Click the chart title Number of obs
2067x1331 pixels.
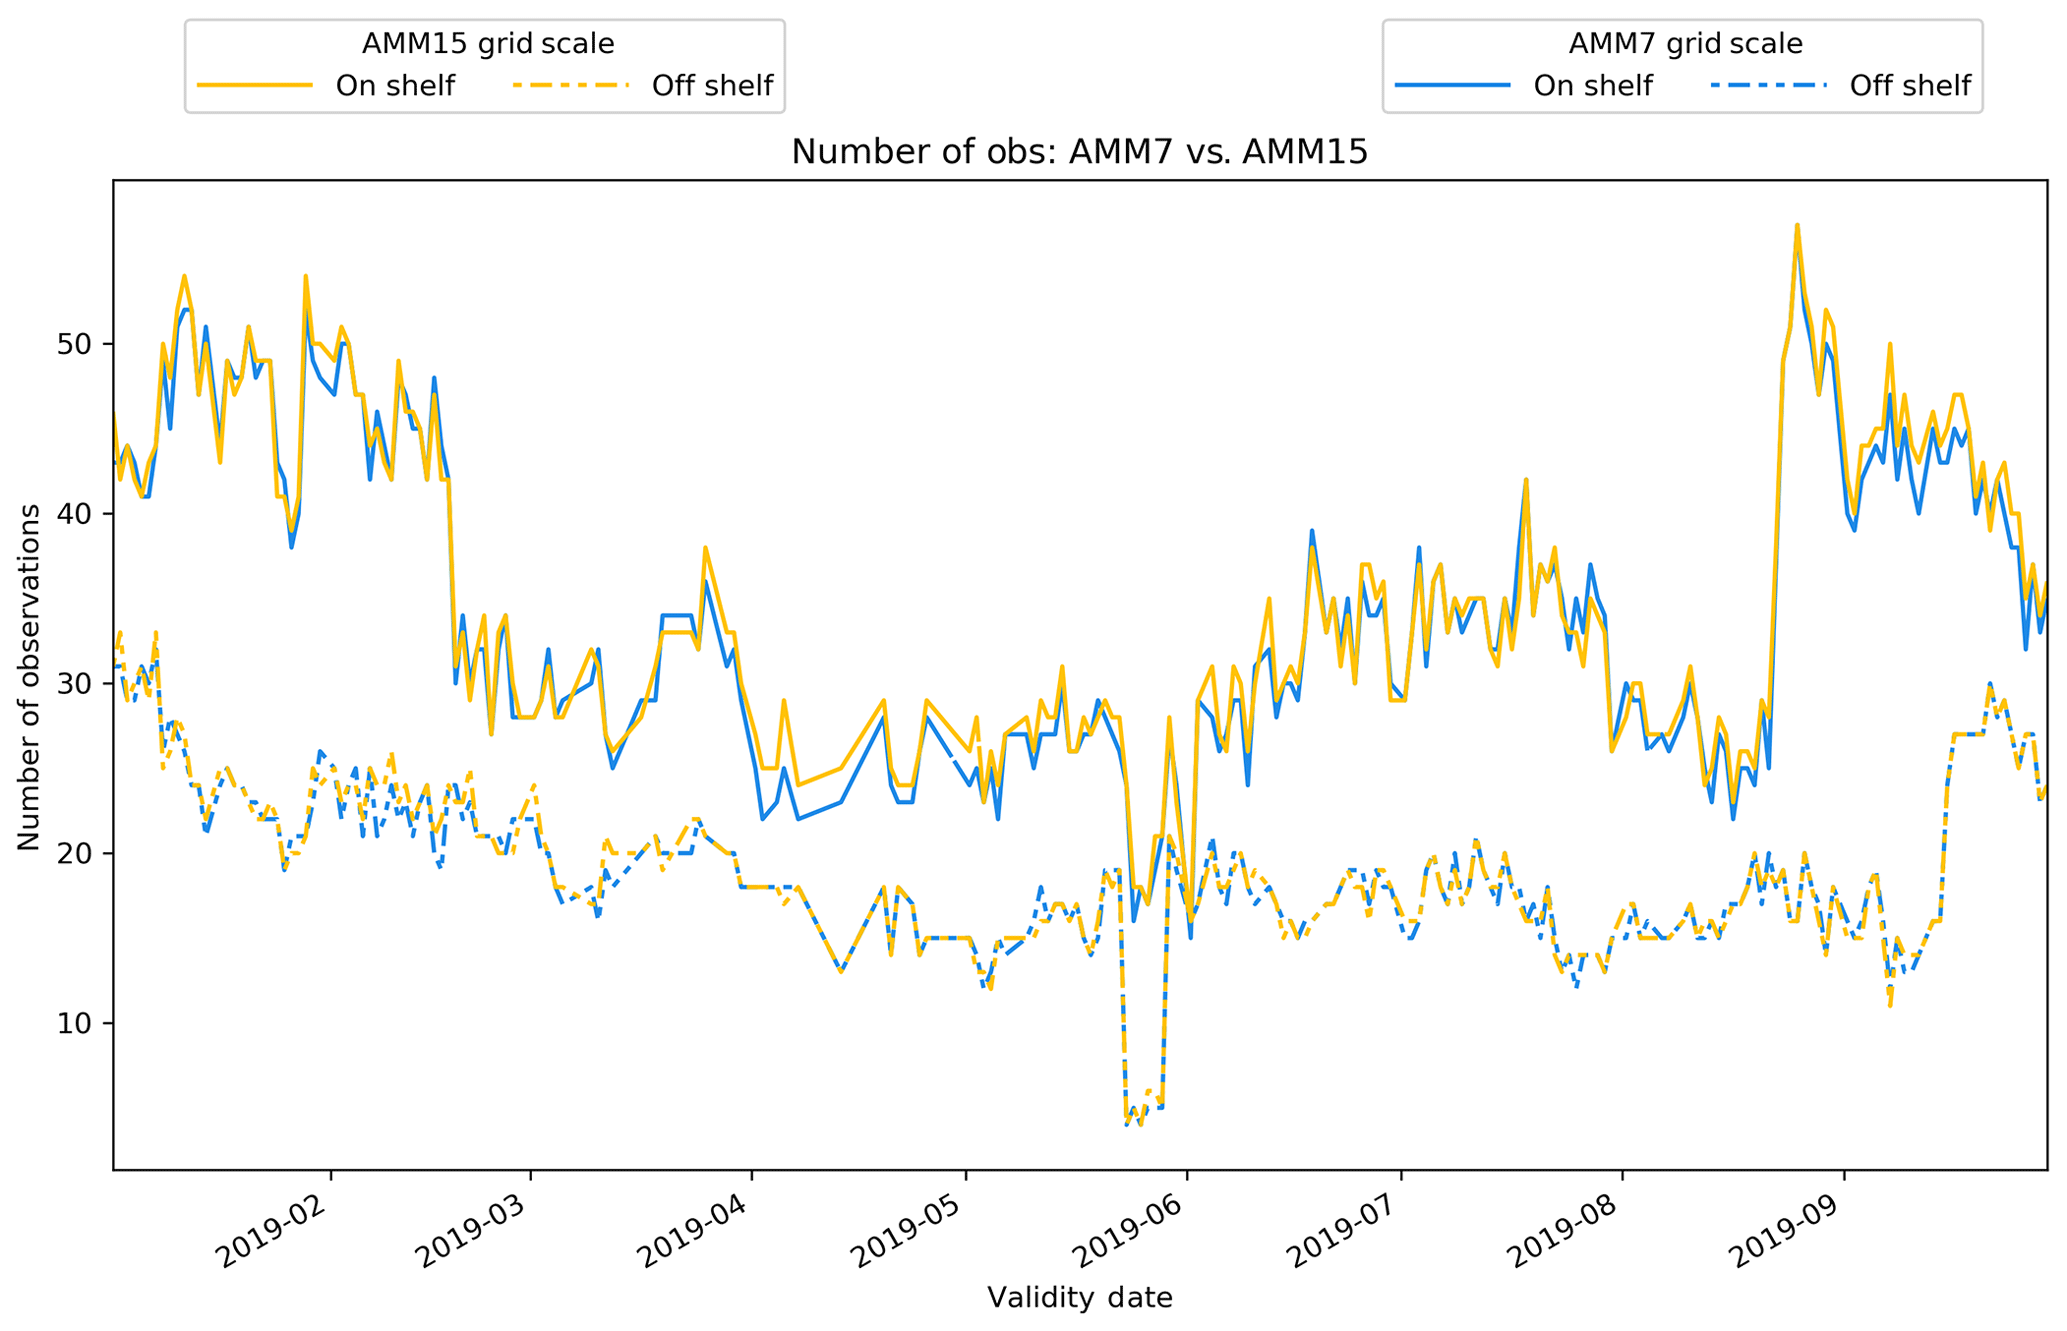click(1079, 152)
